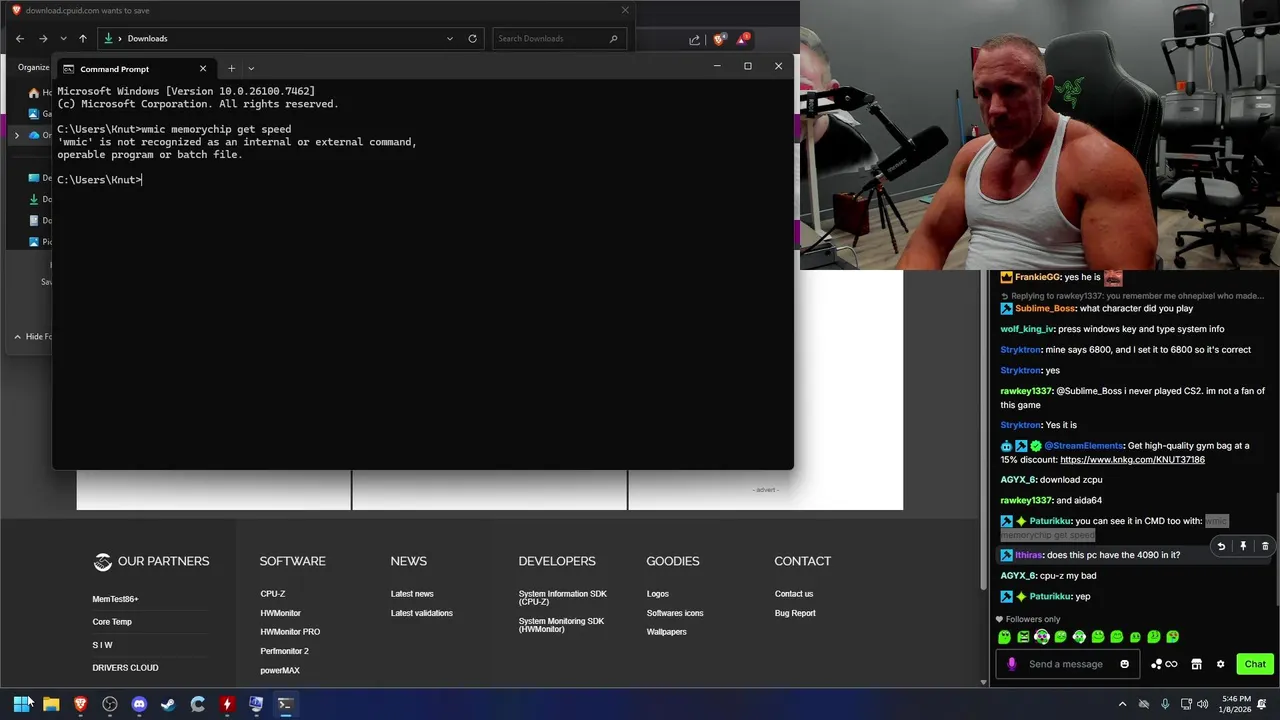1280x720 pixels.
Task: Click the Send a message field
Action: click(x=1069, y=664)
